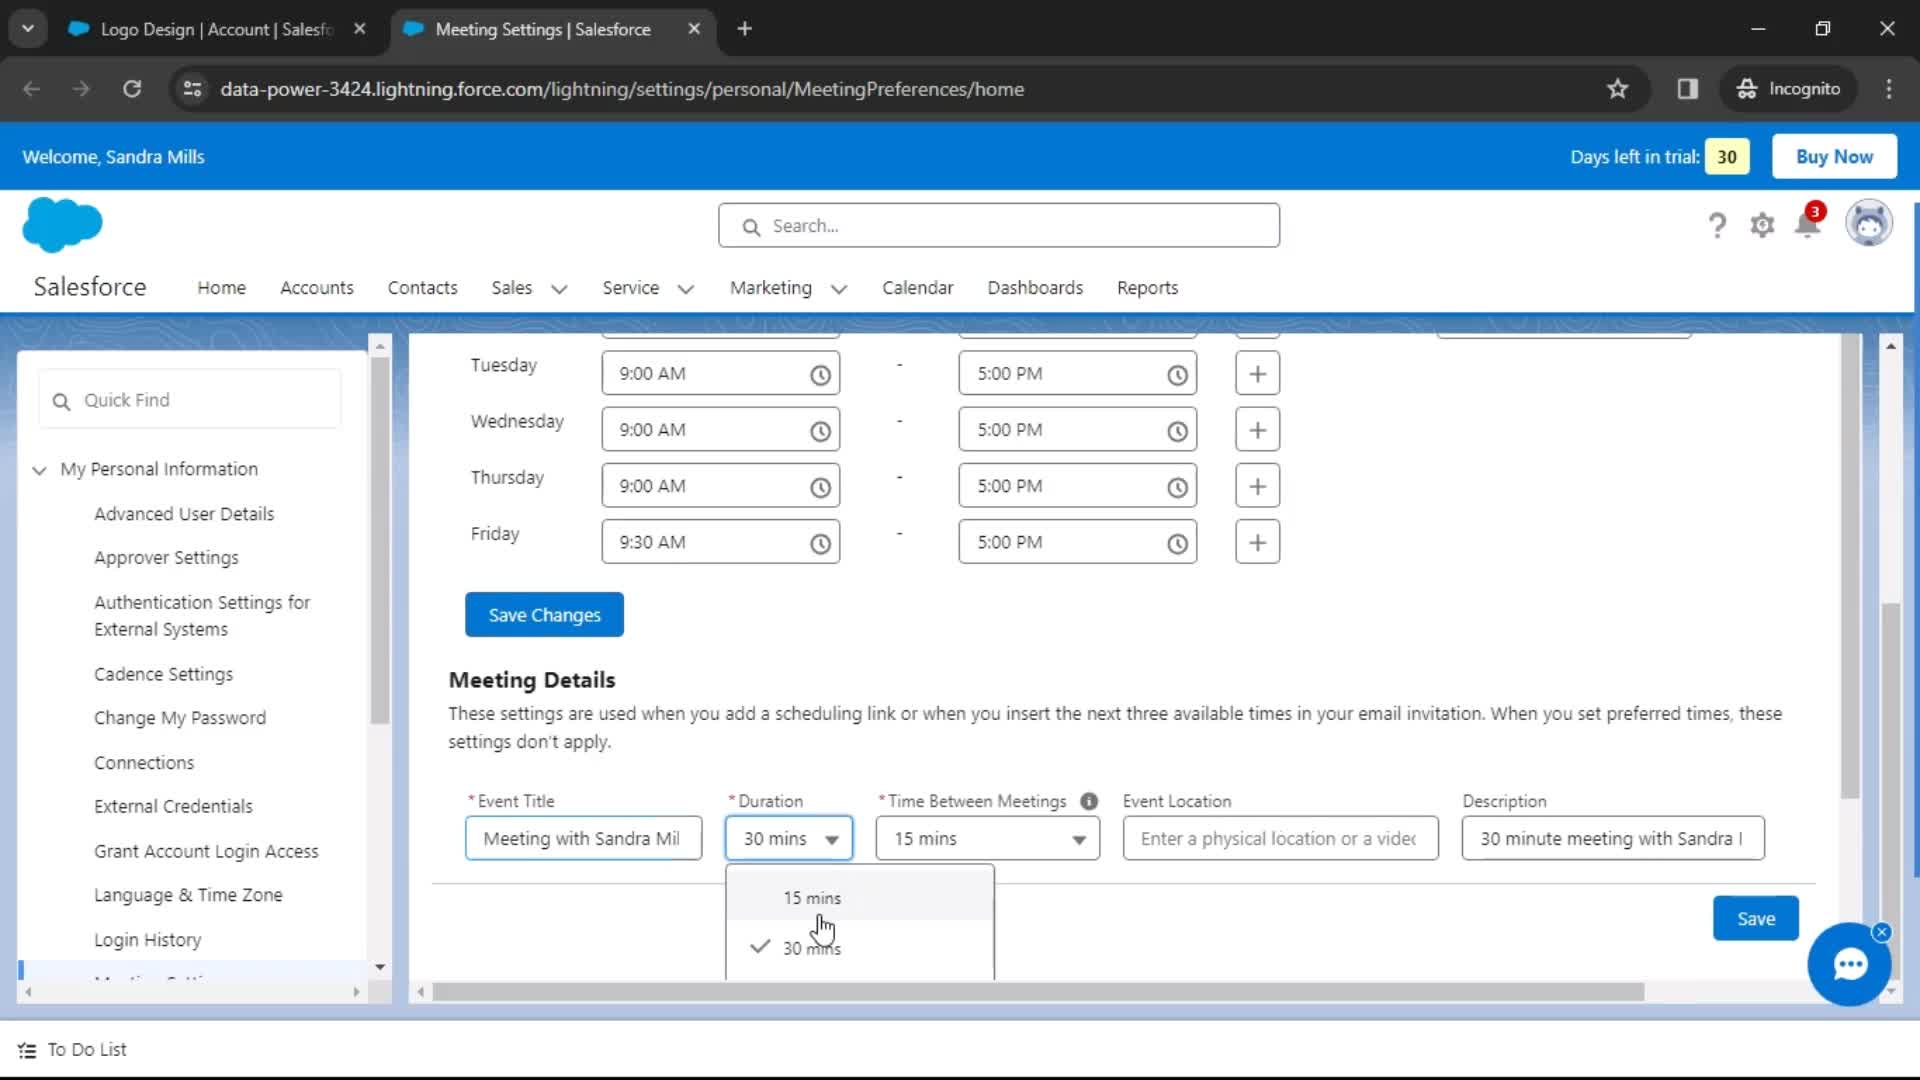This screenshot has width=1920, height=1080.
Task: Click the clock icon in Wednesday end time
Action: pyautogui.click(x=1177, y=431)
